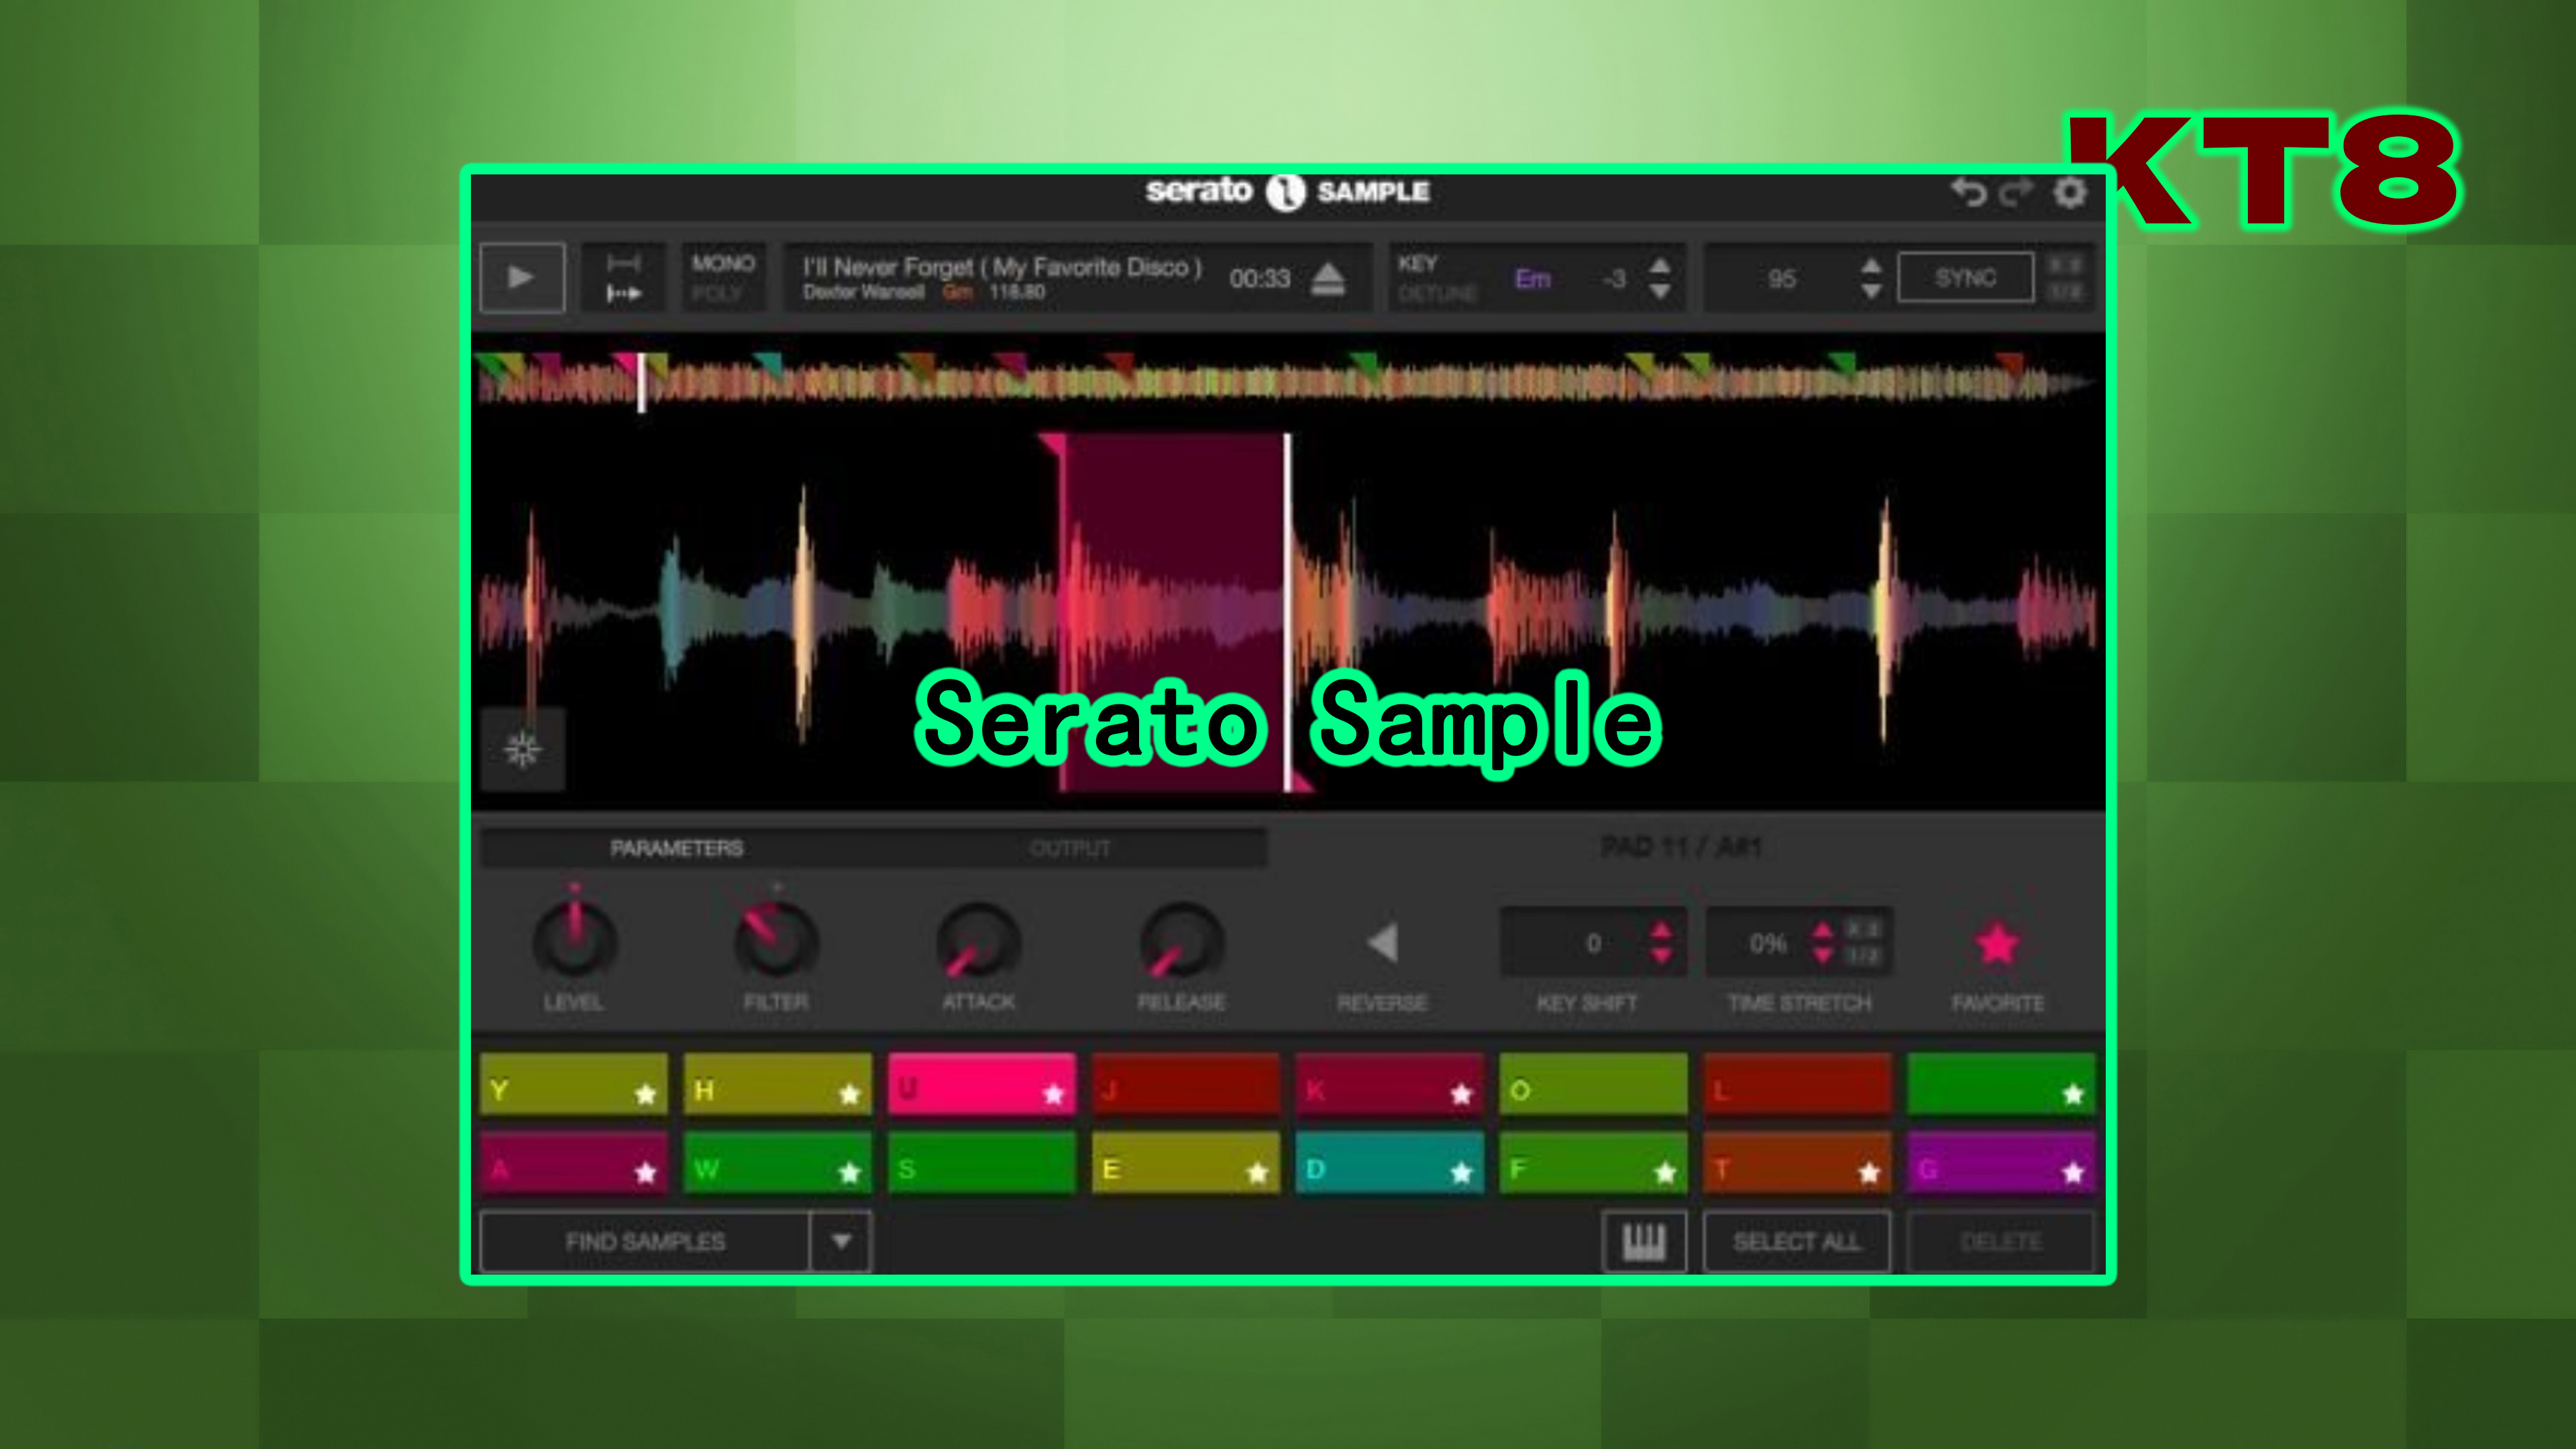Trigger the red L pad
Viewport: 2576px width, 1449px height.
(x=1797, y=1084)
